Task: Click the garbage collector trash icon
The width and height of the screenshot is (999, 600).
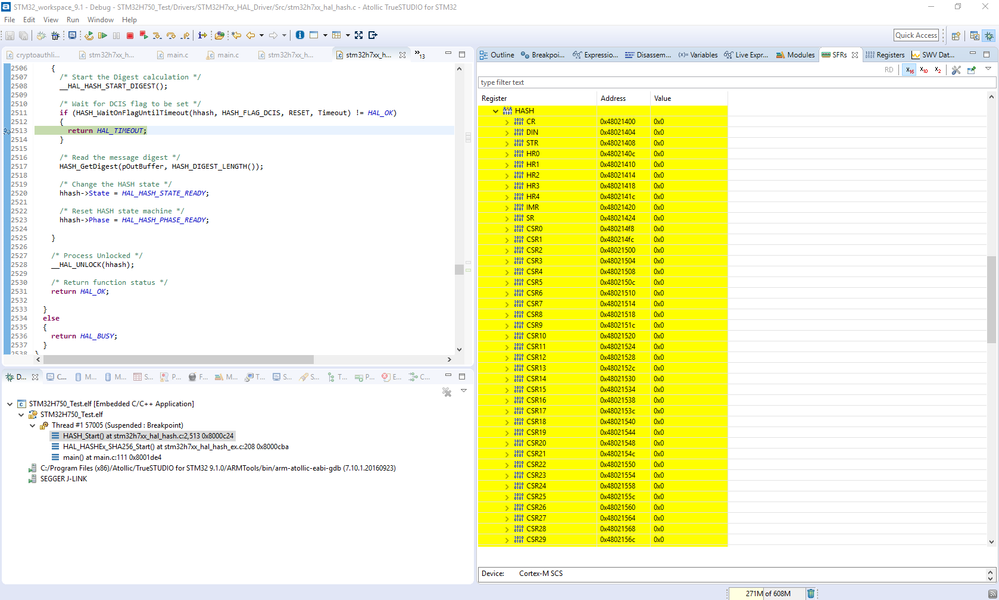Action: [x=810, y=594]
